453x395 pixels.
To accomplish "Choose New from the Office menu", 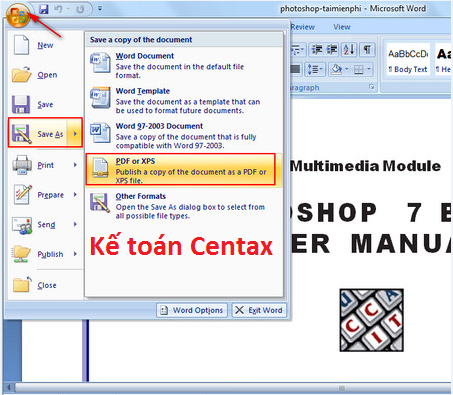I will click(x=45, y=45).
